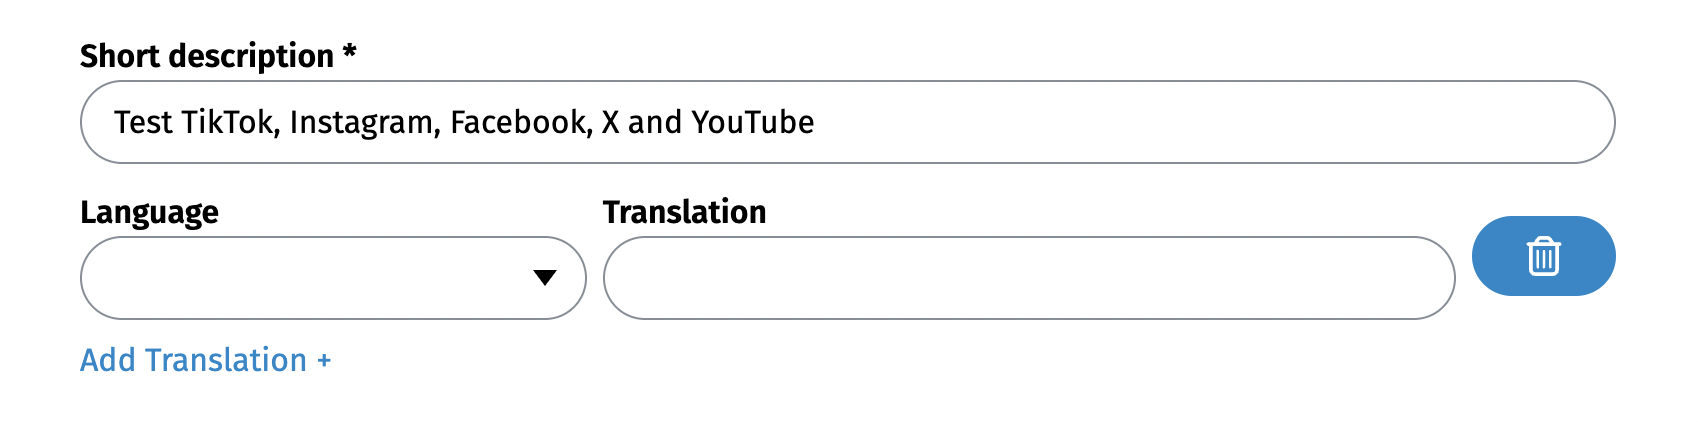Click the word Test in the description
The image size is (1698, 422).
point(143,122)
